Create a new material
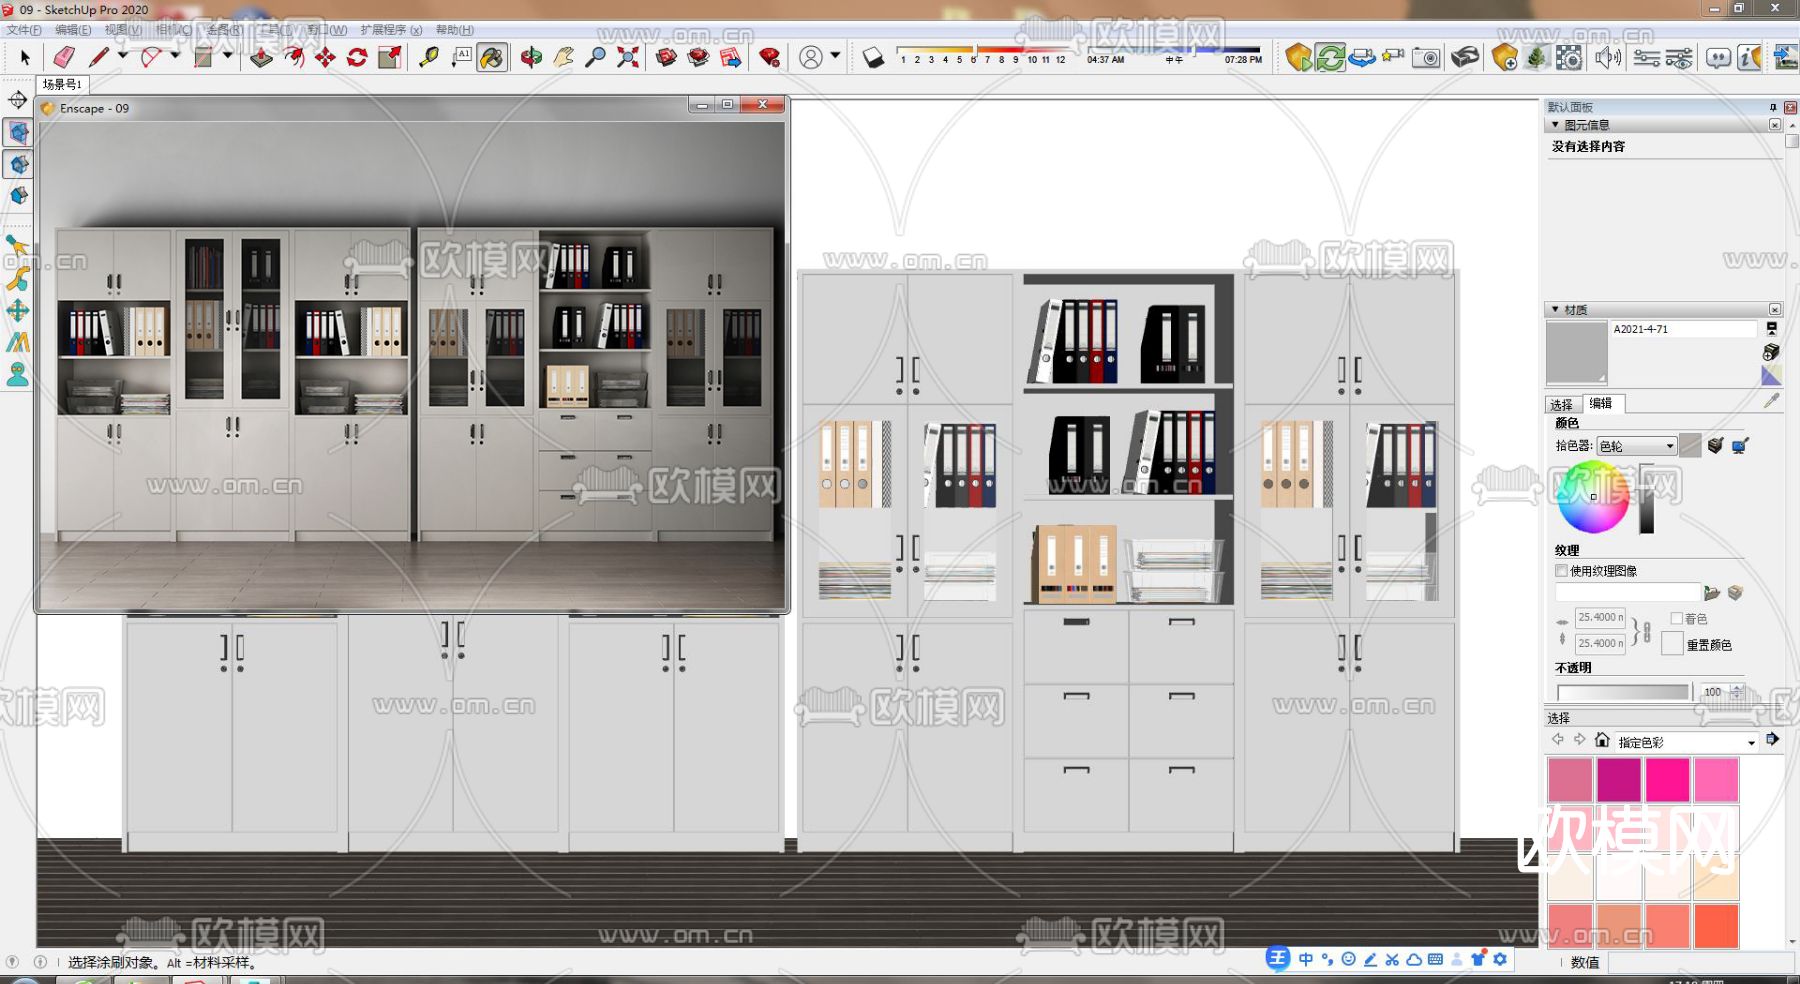 coord(1771,352)
